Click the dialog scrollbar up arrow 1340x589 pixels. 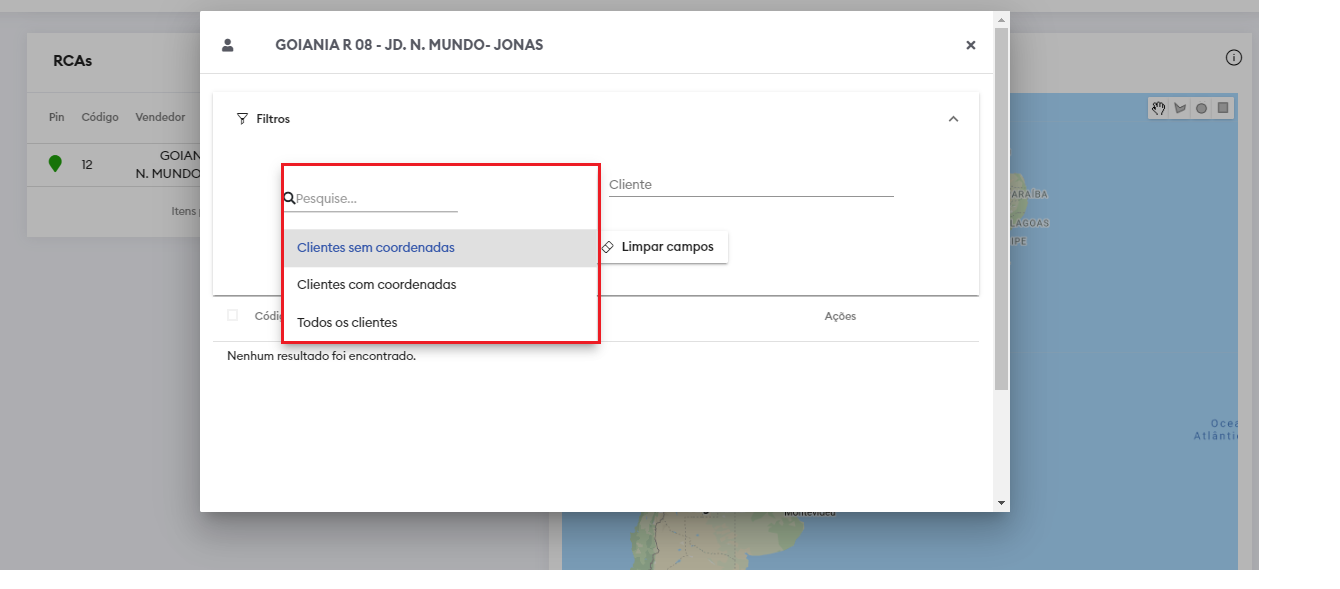coord(1001,19)
